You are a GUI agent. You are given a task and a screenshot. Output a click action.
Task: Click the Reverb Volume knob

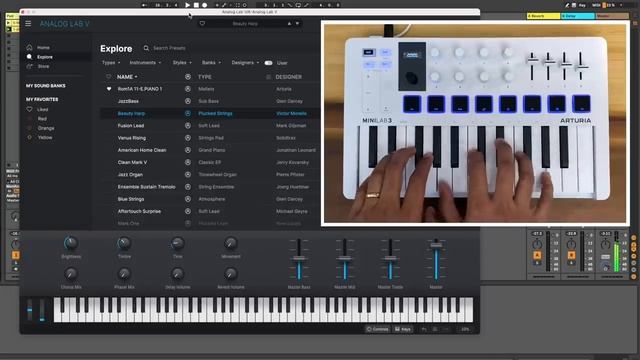pos(230,274)
